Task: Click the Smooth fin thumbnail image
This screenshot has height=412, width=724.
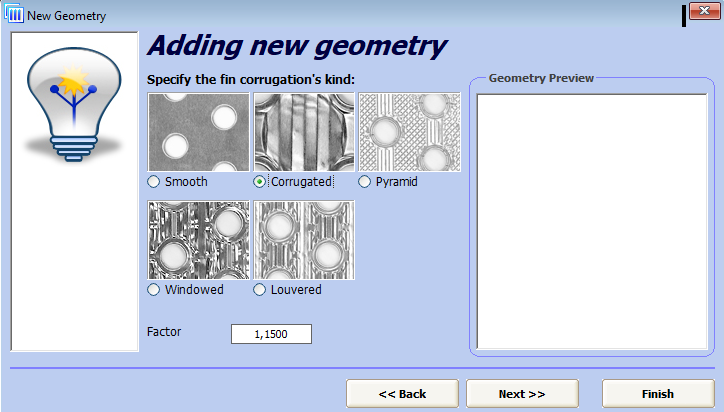Action: [x=199, y=132]
